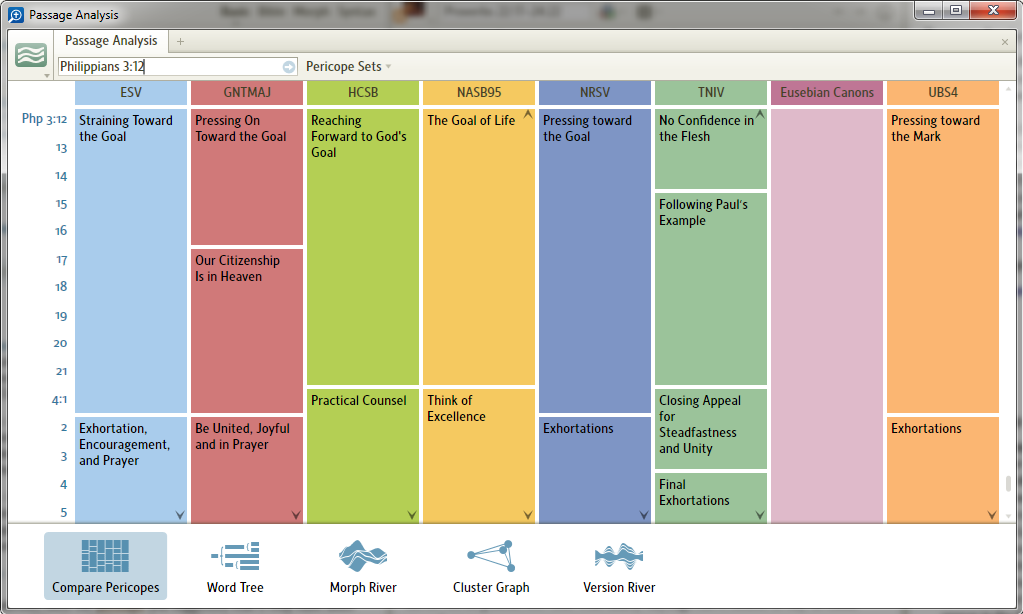Open the Morph River view
The height and width of the screenshot is (614, 1023).
363,566
